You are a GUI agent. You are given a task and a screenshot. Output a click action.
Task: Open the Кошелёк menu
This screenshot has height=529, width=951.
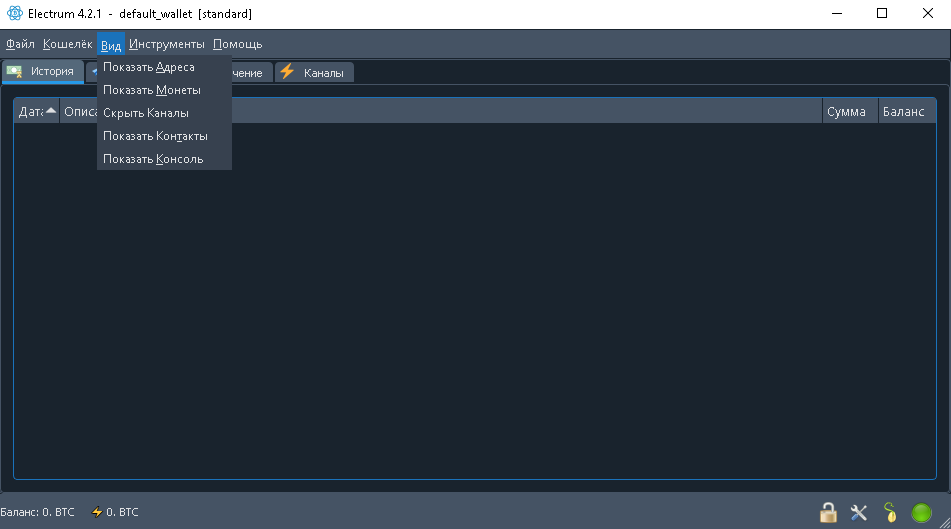point(67,44)
